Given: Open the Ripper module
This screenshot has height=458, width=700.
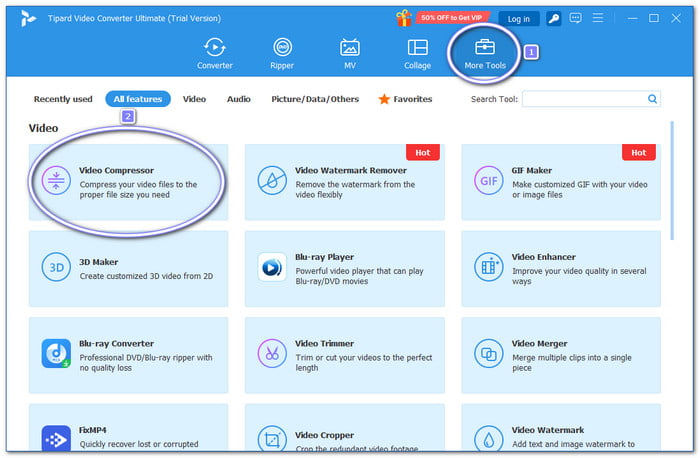Looking at the screenshot, I should 282,54.
